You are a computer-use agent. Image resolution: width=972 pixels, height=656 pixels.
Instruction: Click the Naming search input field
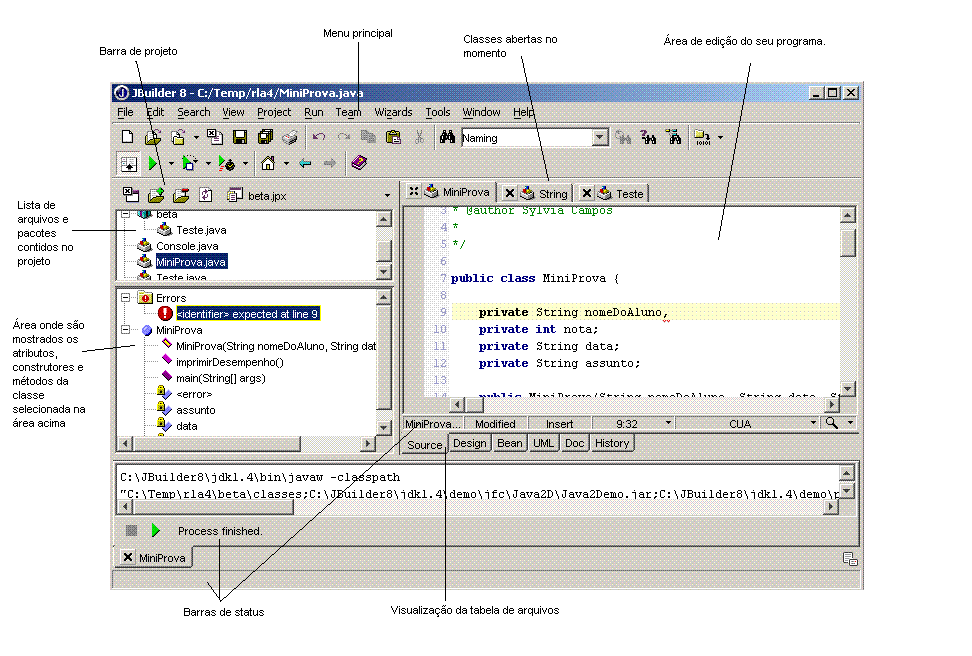tap(527, 138)
